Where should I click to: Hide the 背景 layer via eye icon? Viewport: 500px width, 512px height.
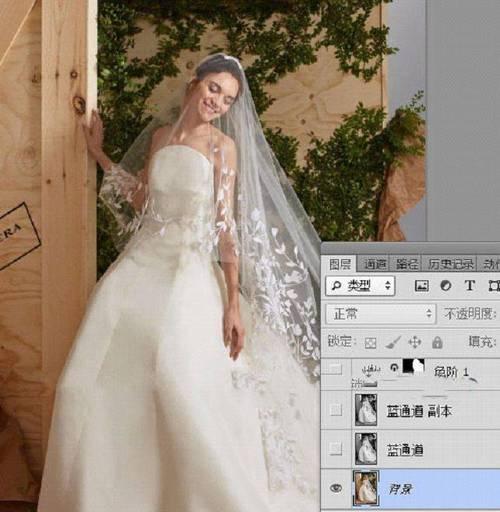[x=336, y=488]
